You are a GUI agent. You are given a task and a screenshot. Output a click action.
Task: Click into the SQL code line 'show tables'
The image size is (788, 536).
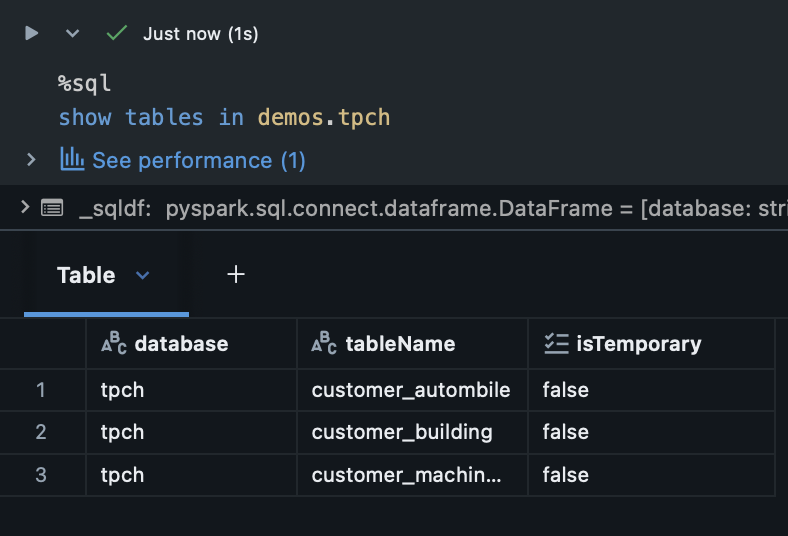click(224, 117)
